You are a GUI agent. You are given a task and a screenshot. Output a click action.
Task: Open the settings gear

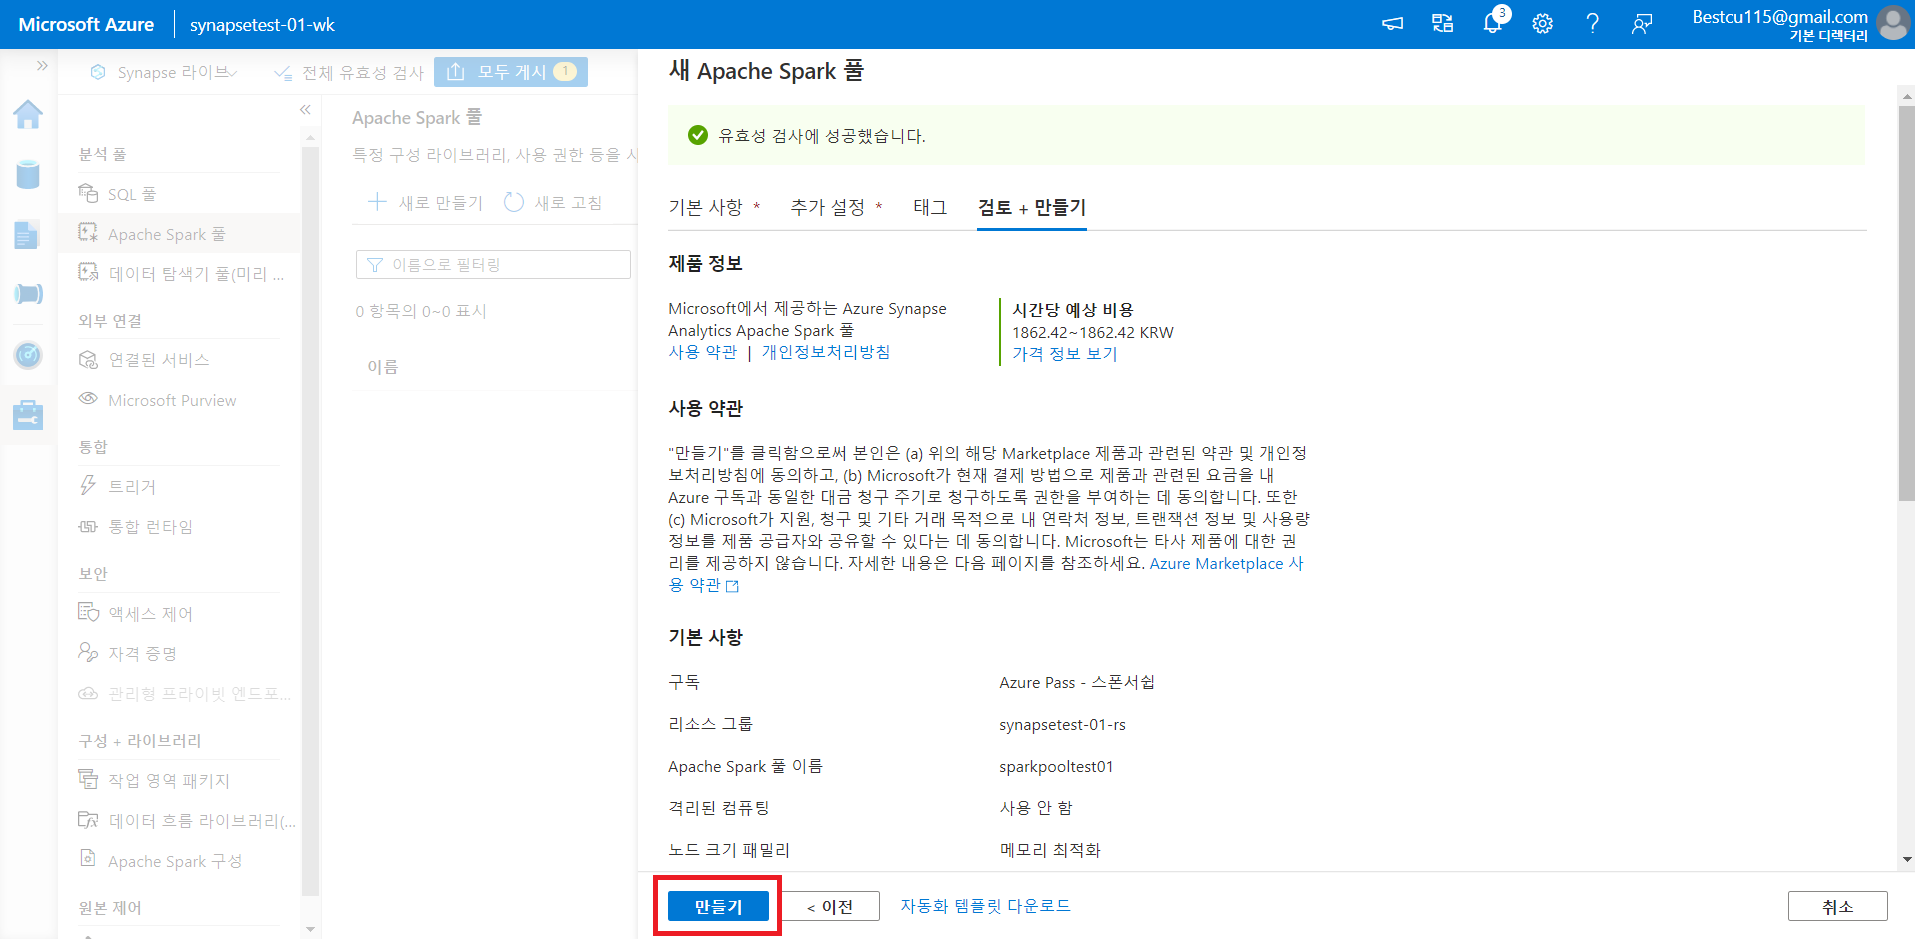pyautogui.click(x=1542, y=24)
